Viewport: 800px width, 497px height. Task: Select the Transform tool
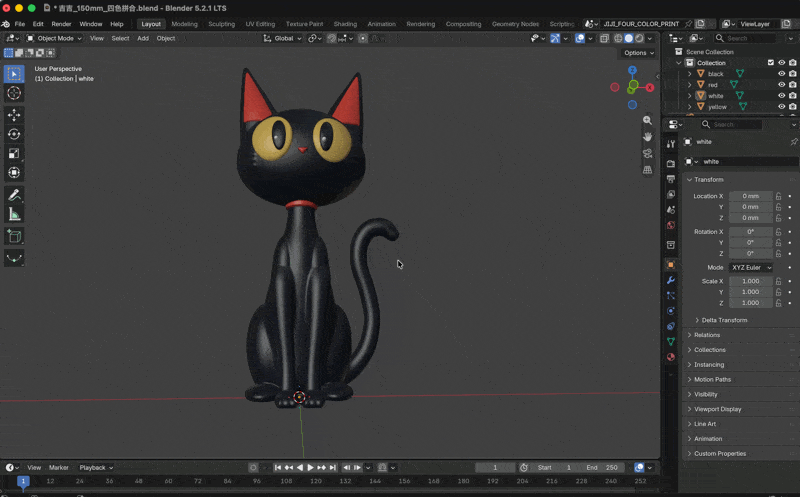[x=14, y=172]
